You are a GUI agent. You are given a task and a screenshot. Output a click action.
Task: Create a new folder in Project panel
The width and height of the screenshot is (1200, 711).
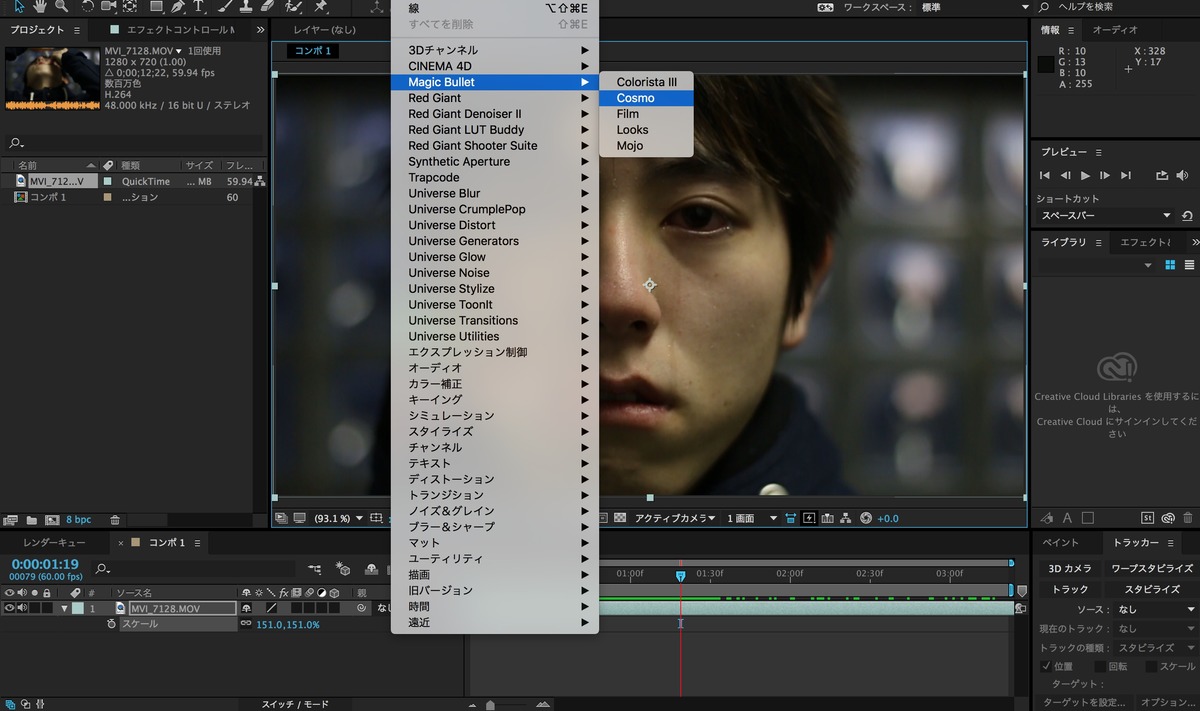coord(32,520)
